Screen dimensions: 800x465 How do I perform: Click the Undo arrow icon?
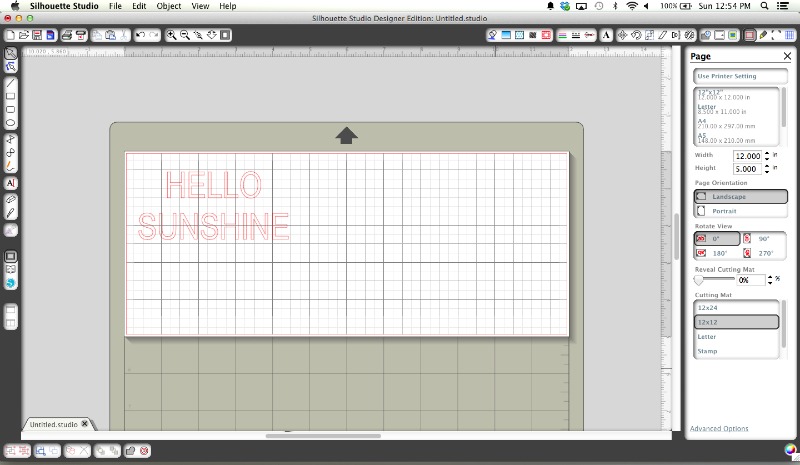pyautogui.click(x=140, y=35)
